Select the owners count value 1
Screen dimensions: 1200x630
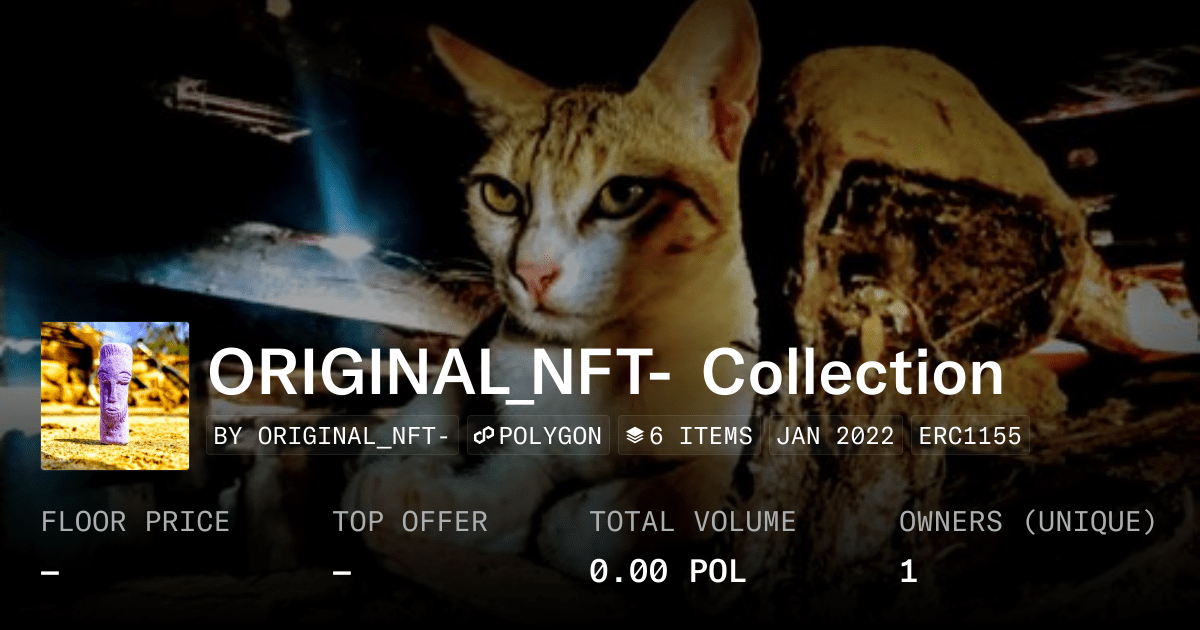coord(908,572)
